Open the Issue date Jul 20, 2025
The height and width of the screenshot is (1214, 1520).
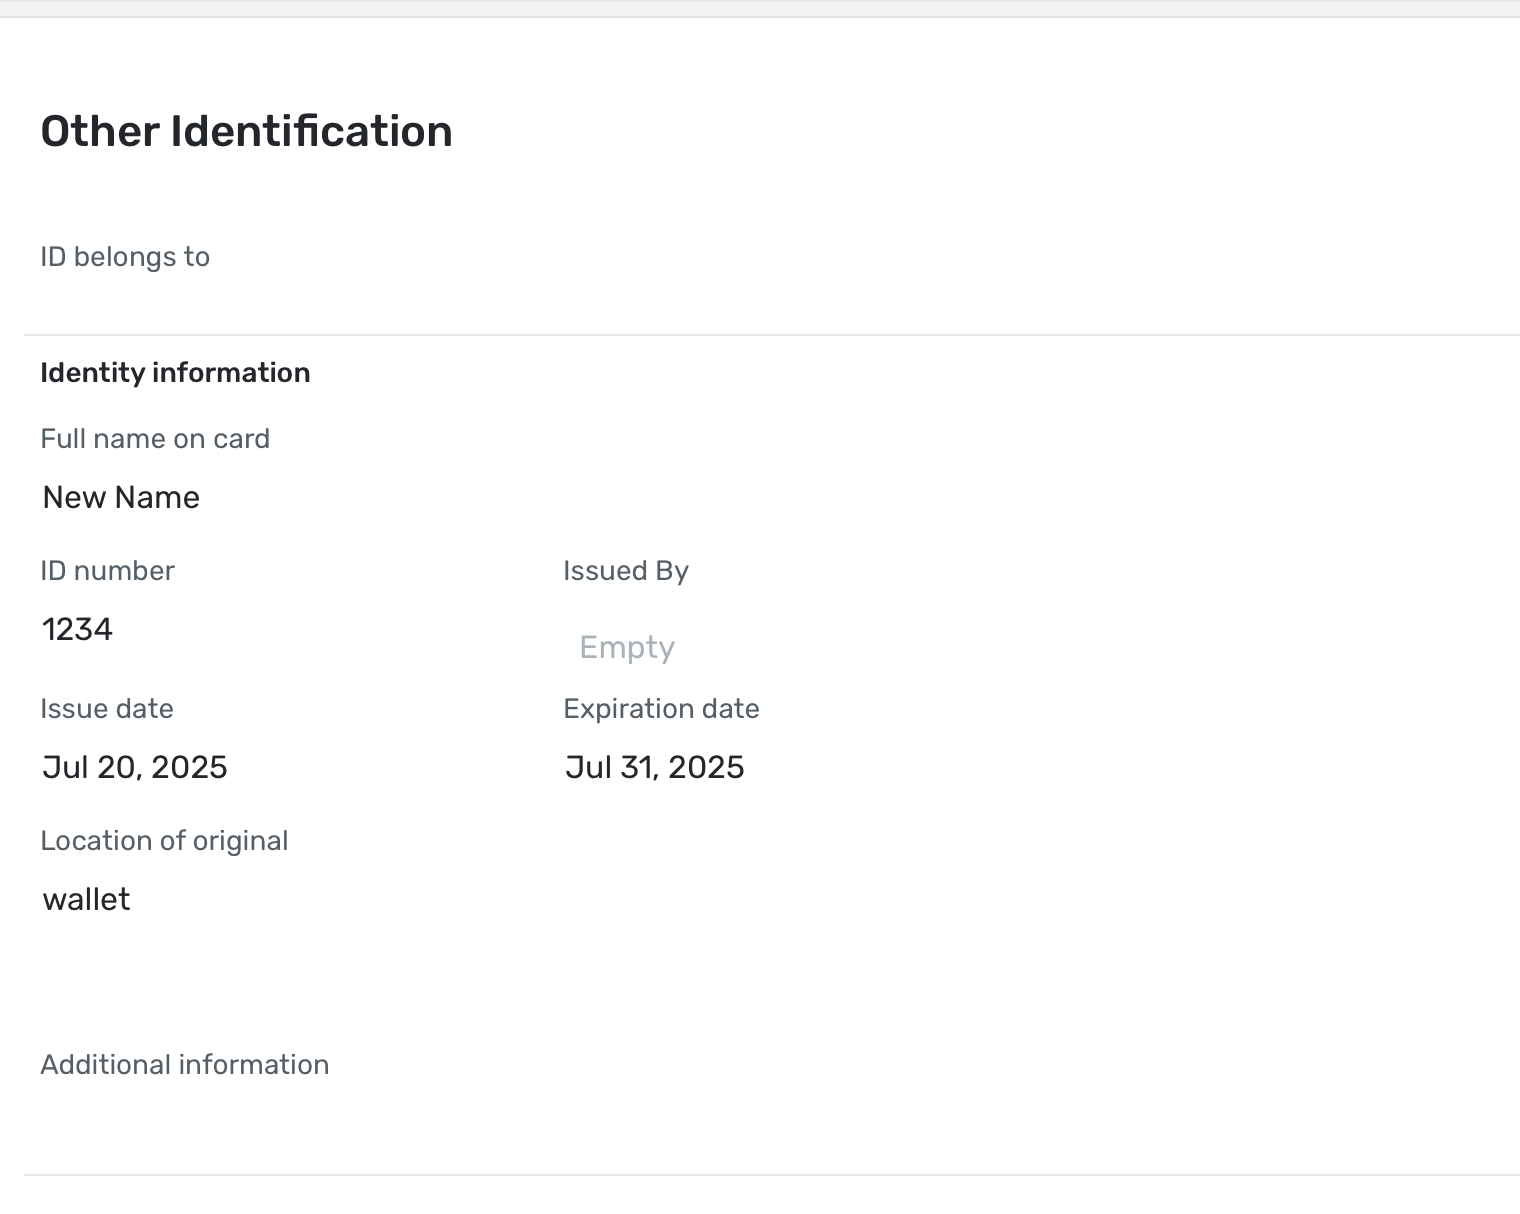pos(135,767)
